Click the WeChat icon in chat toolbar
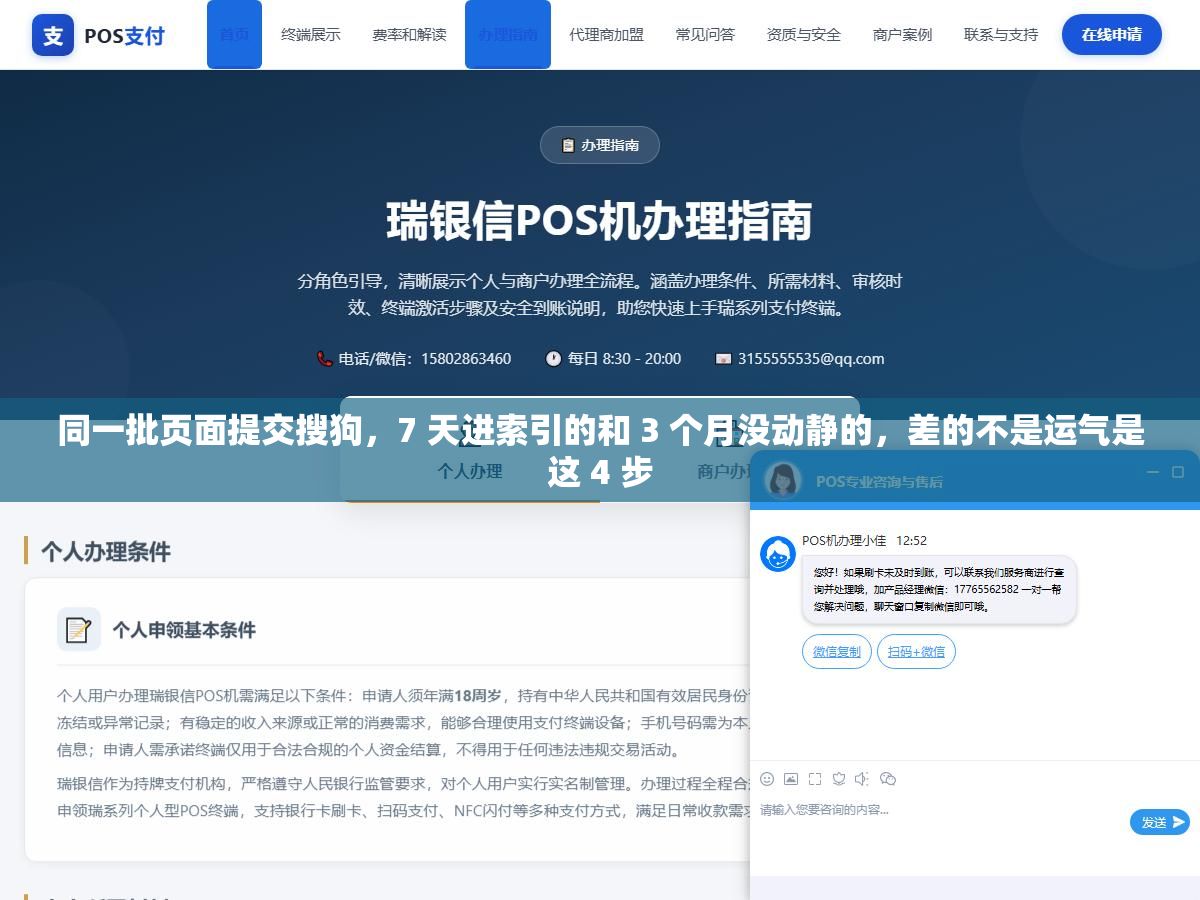 [888, 778]
